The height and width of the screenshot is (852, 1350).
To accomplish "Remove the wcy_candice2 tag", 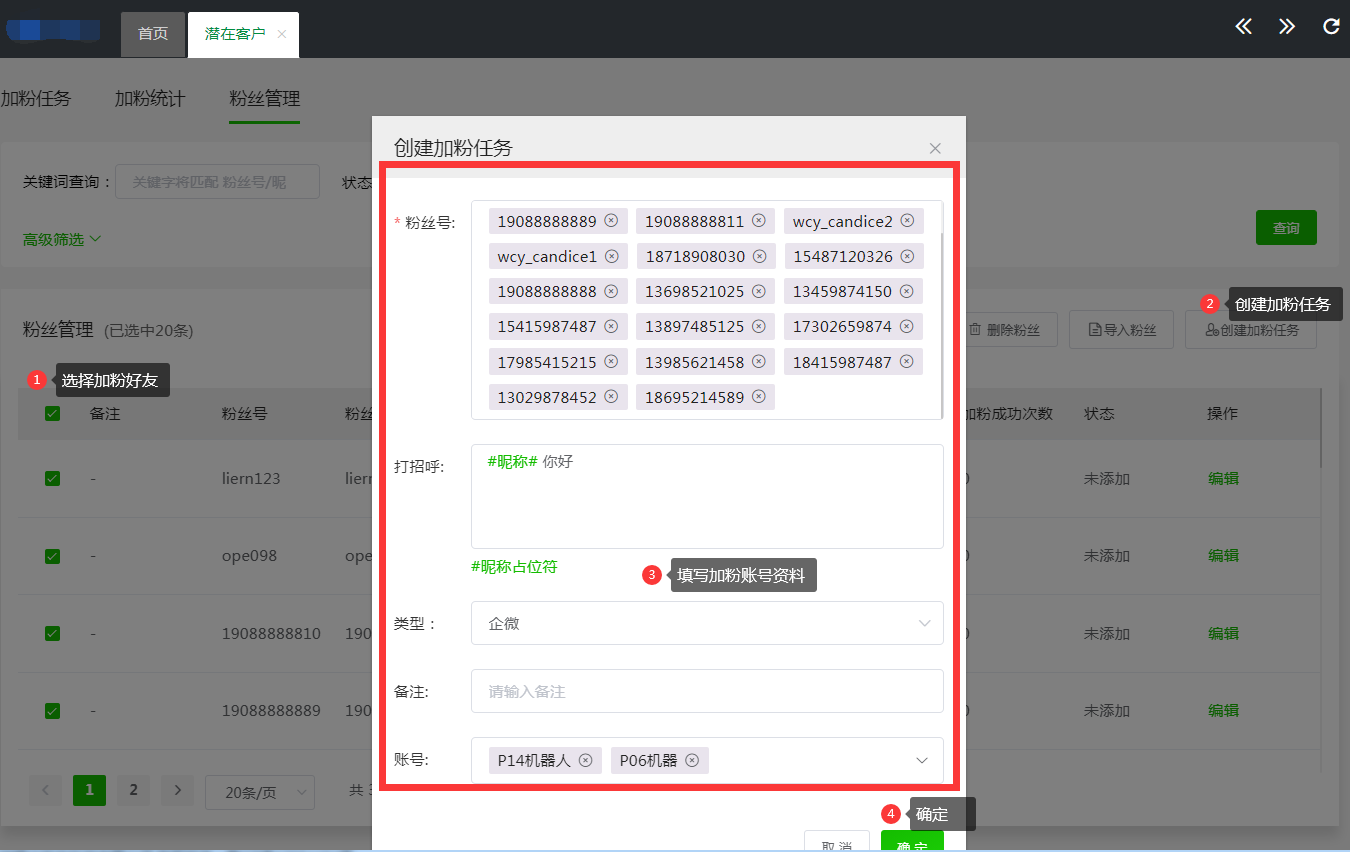I will point(907,221).
